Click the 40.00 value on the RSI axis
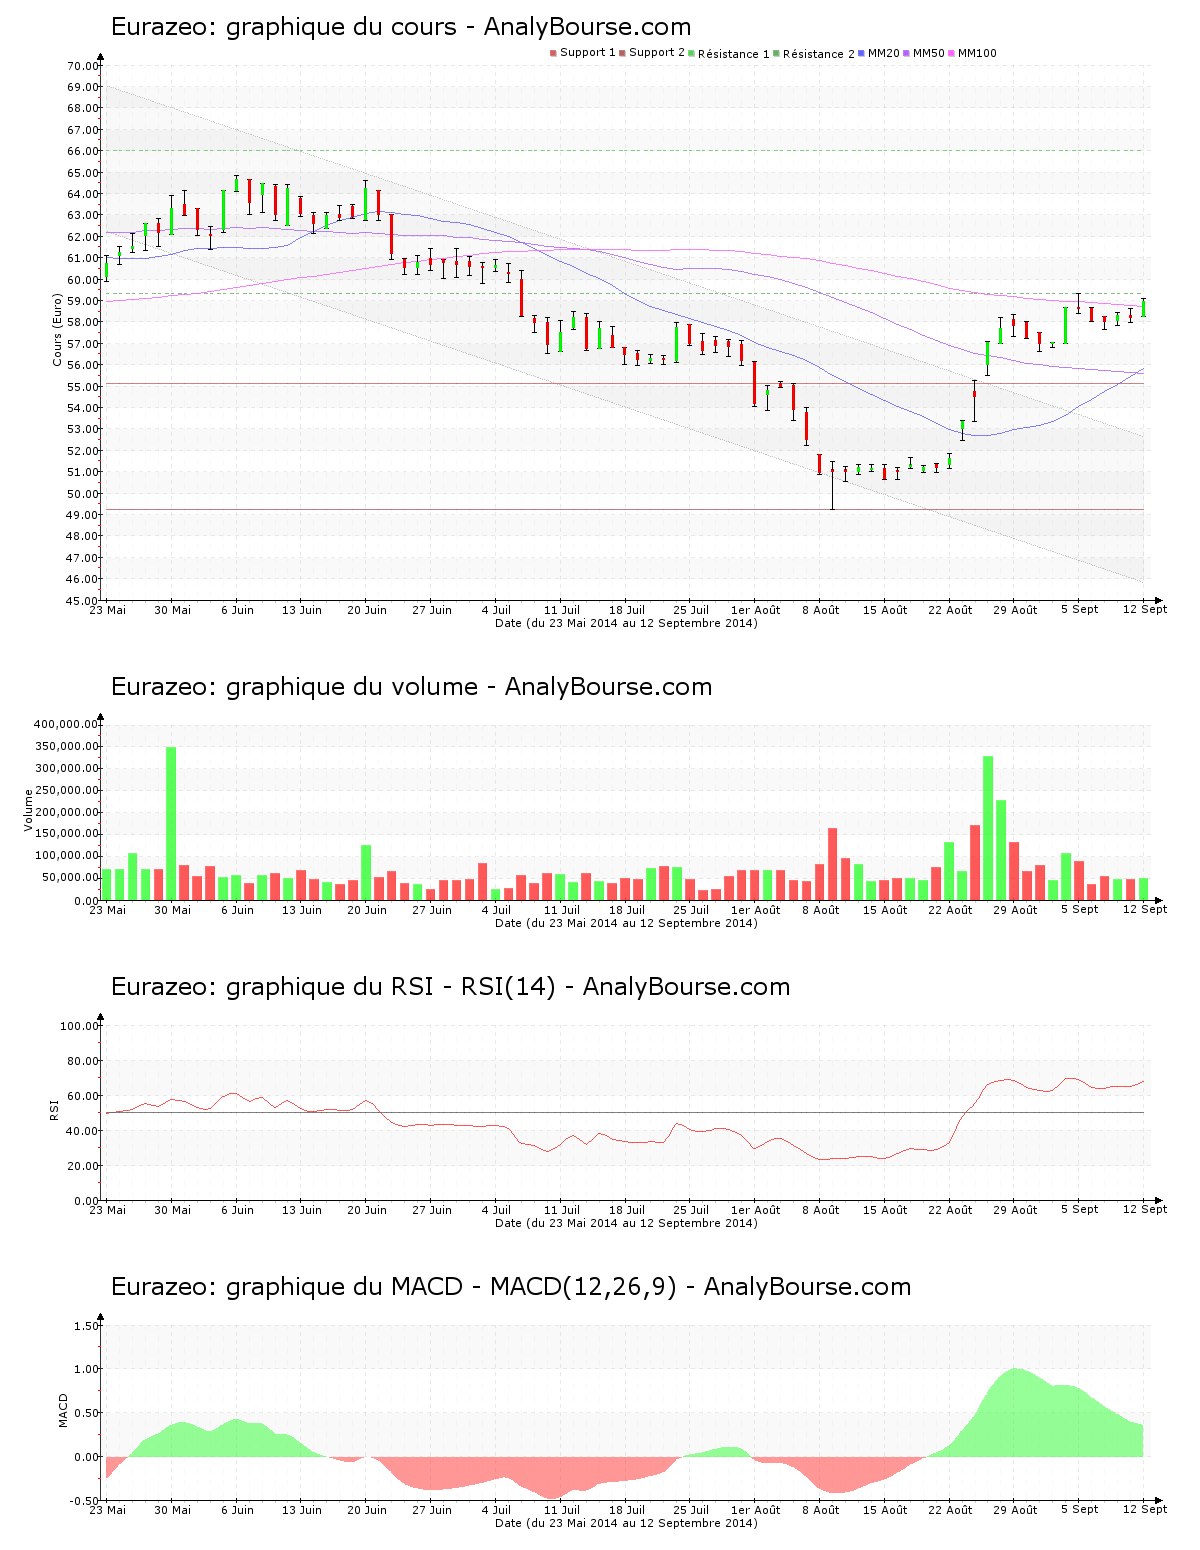This screenshot has width=1200, height=1550. click(83, 1131)
